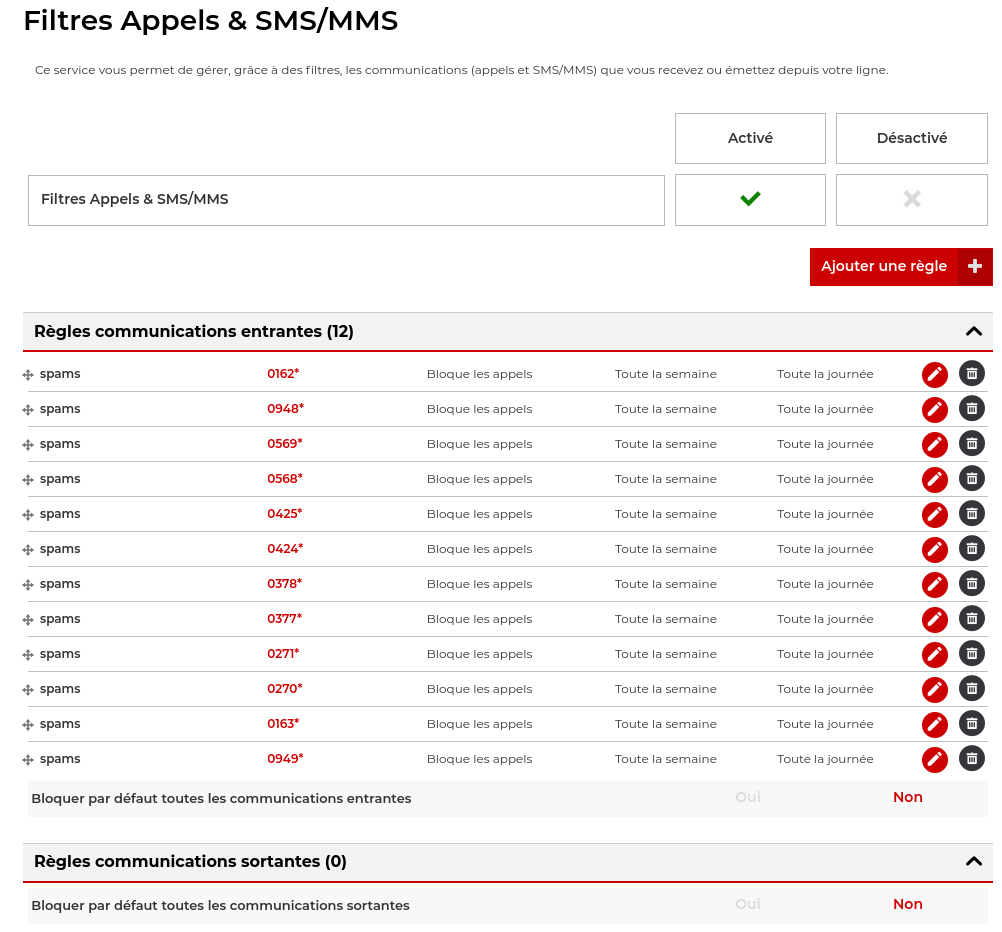Delete the 0377* spam rule
Screen dimensions: 1002x932
971,619
